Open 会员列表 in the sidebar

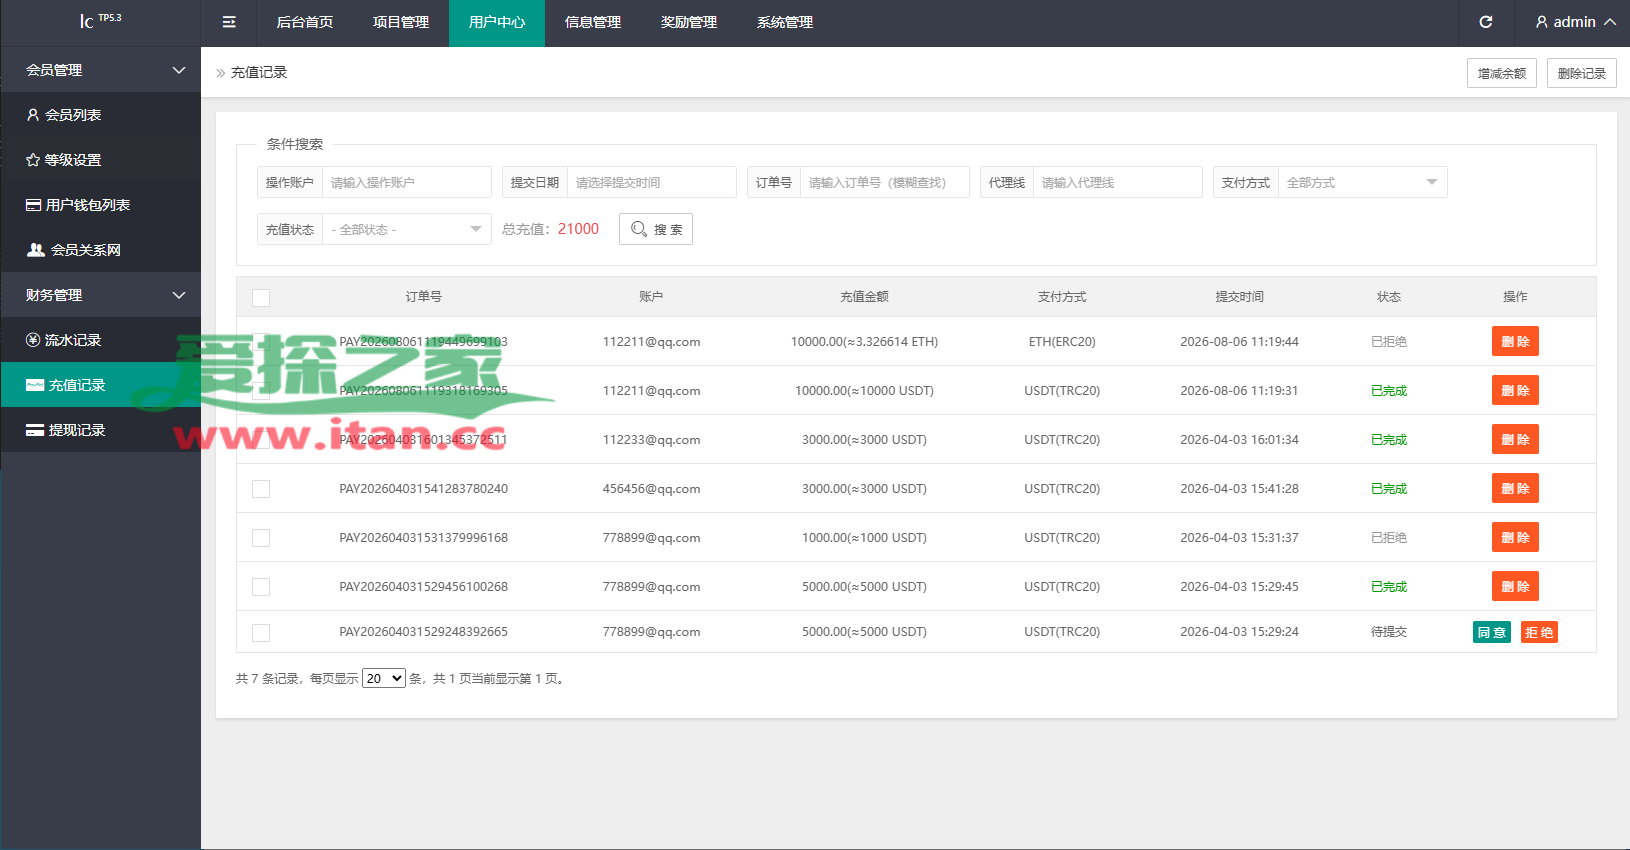tap(100, 115)
